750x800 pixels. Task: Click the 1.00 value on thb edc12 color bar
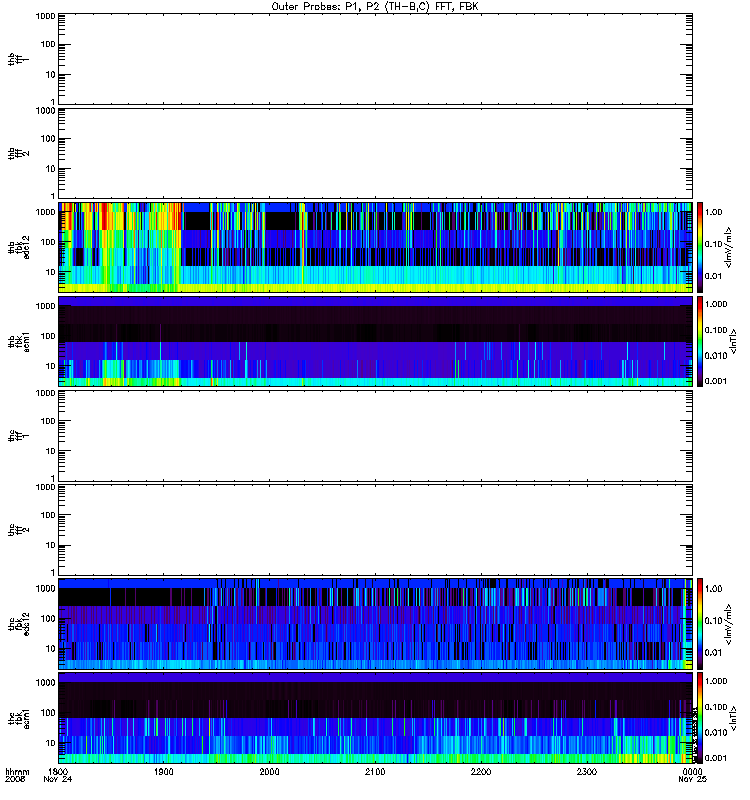pyautogui.click(x=713, y=212)
